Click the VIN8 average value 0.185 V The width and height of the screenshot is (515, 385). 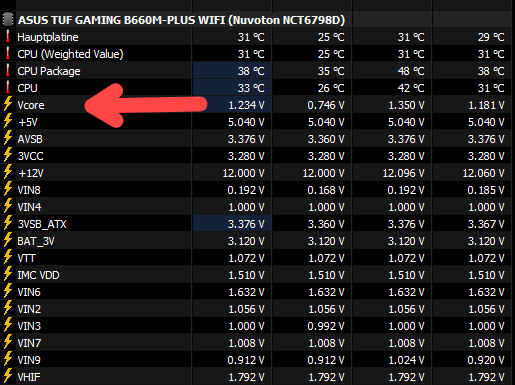coord(486,190)
